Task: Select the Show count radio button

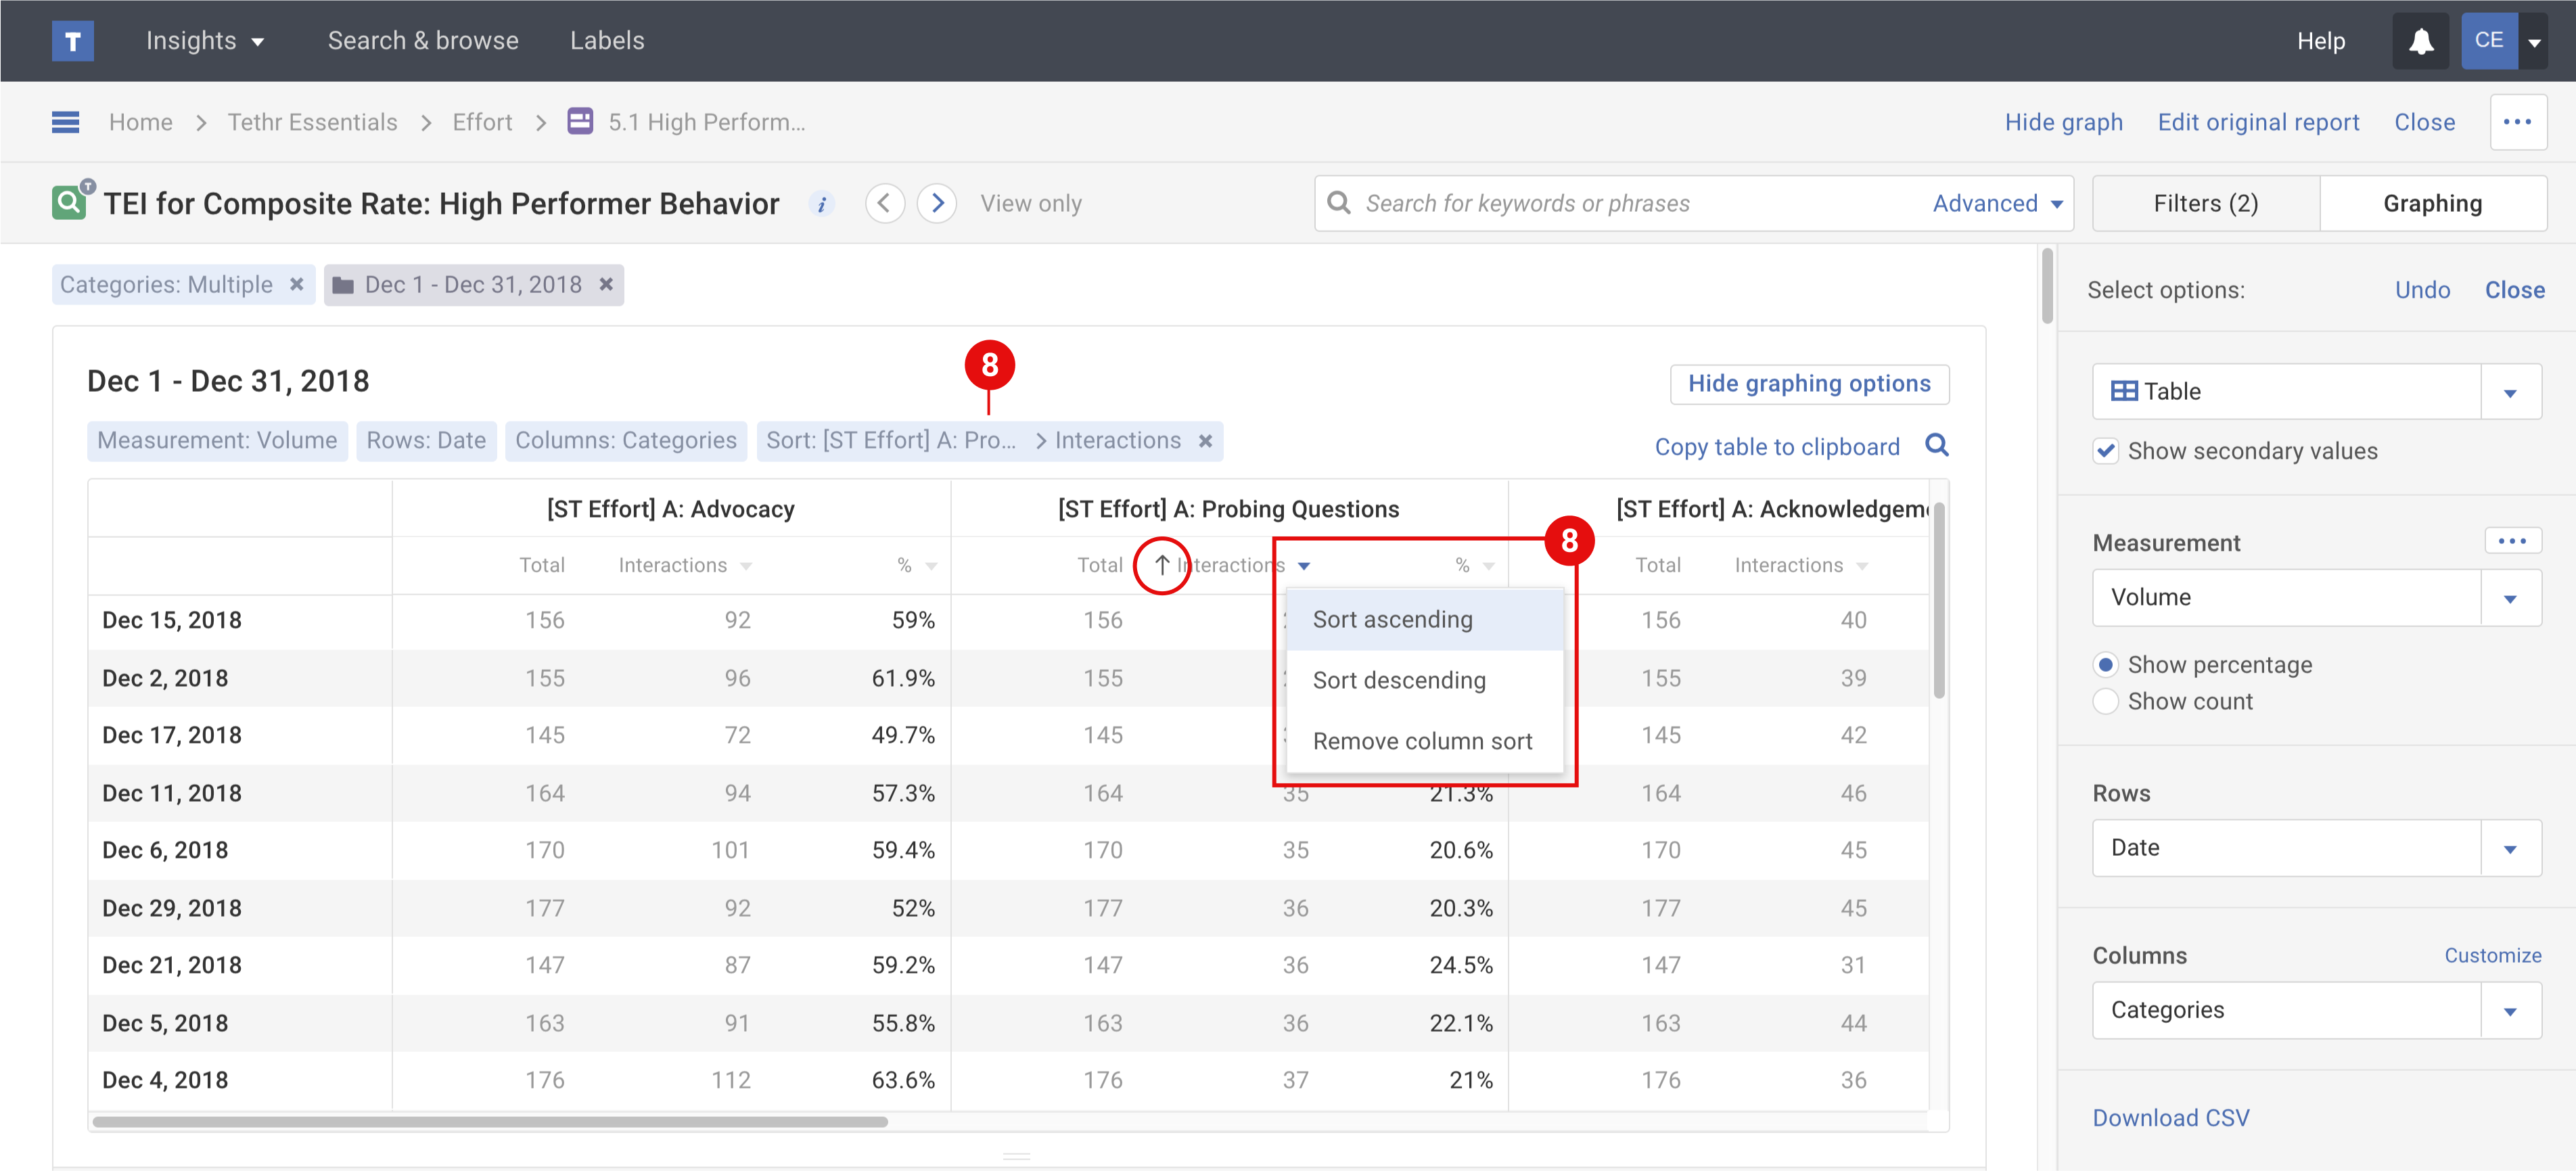Action: pos(2106,701)
